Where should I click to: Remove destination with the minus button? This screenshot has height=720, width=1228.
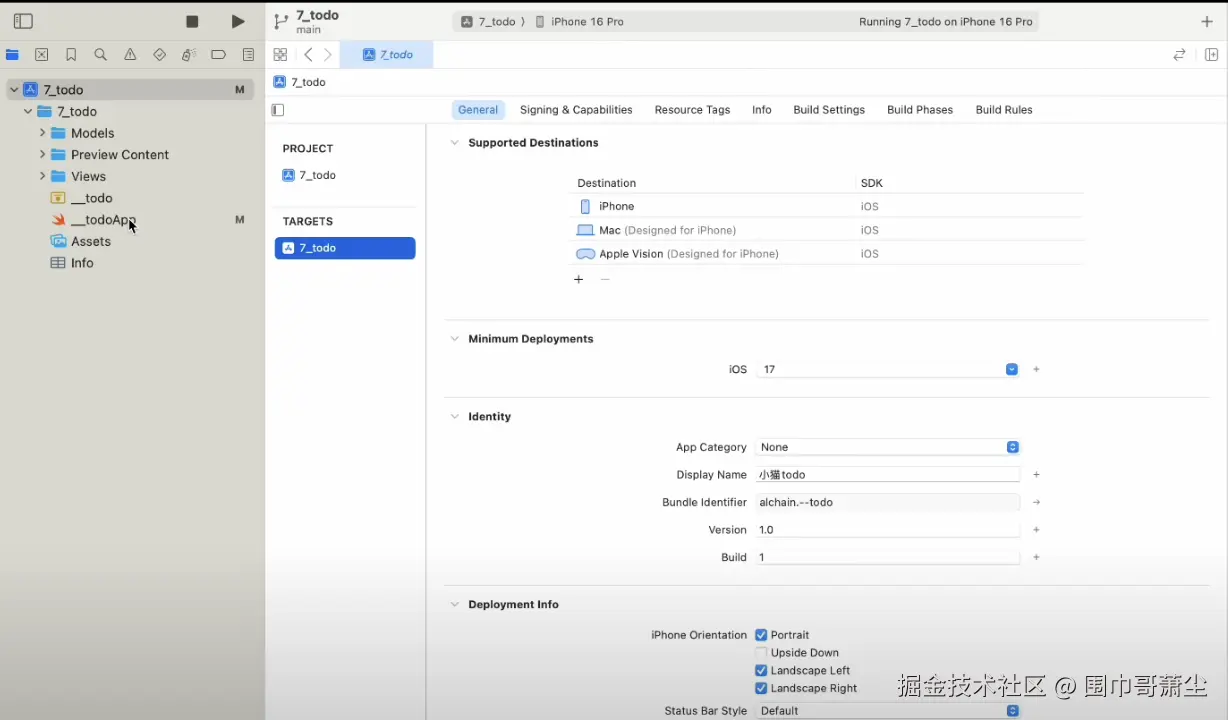tap(605, 279)
